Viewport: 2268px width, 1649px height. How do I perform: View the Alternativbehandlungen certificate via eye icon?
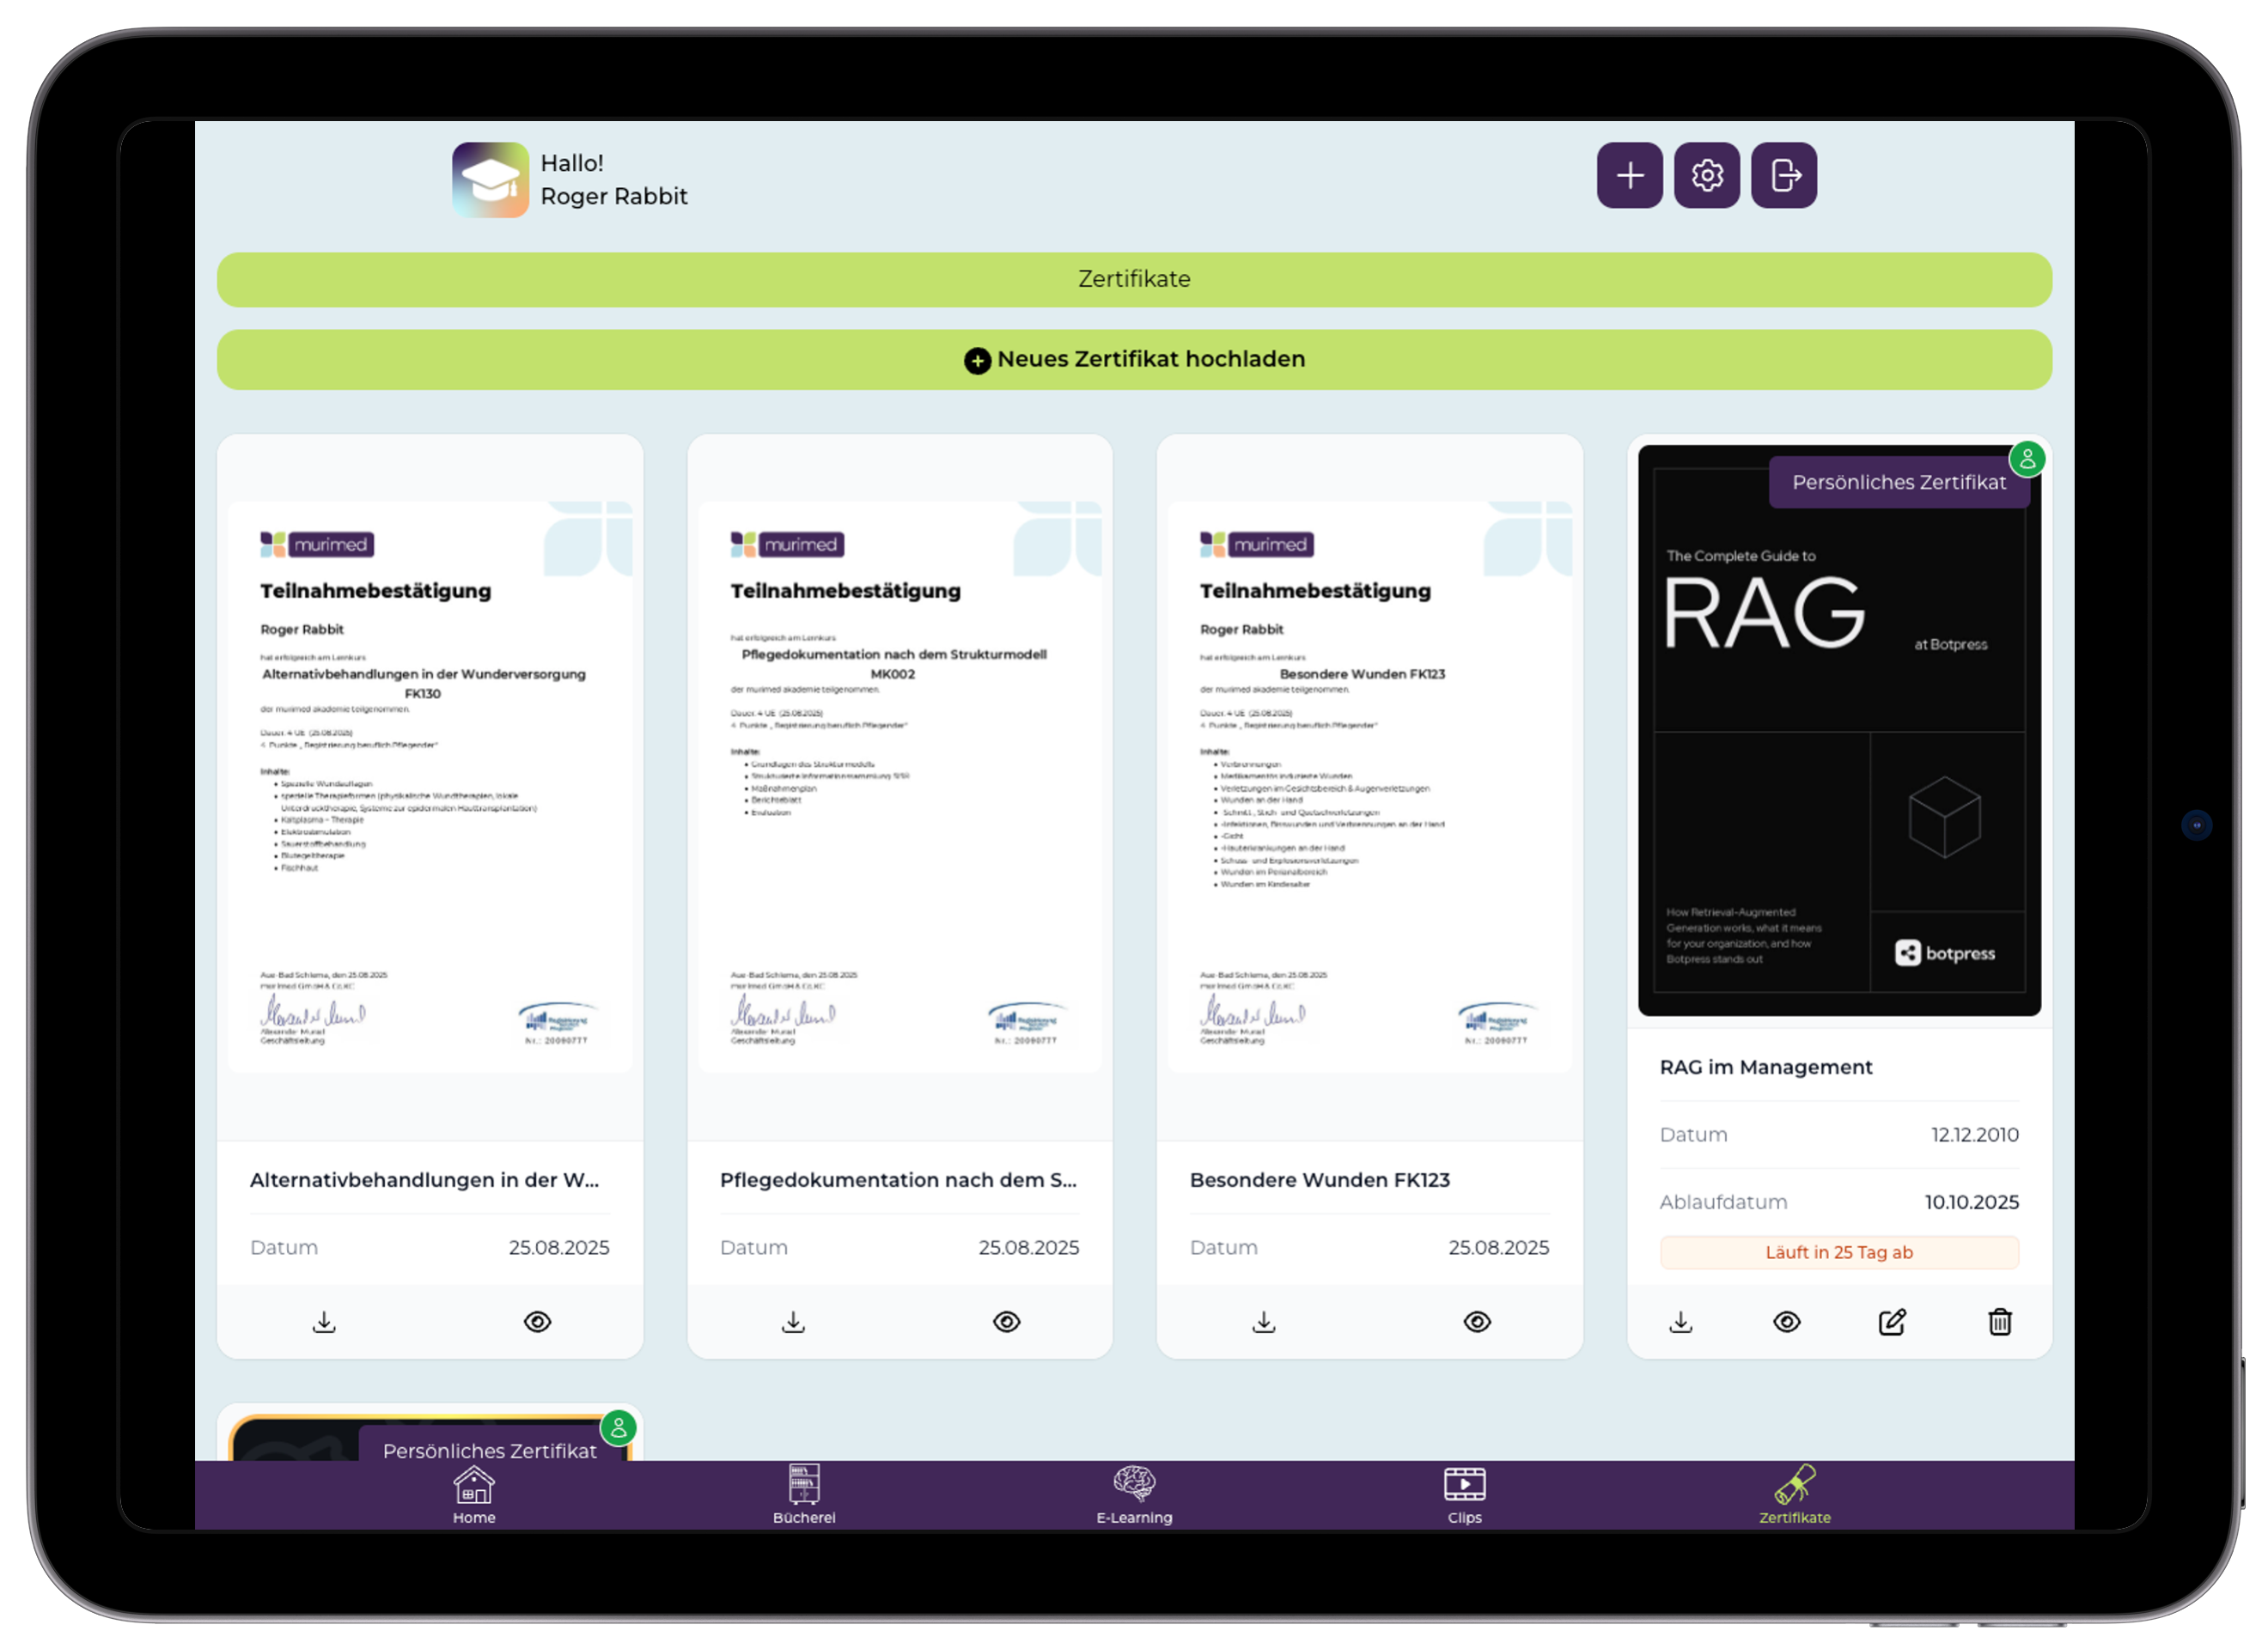[537, 1322]
